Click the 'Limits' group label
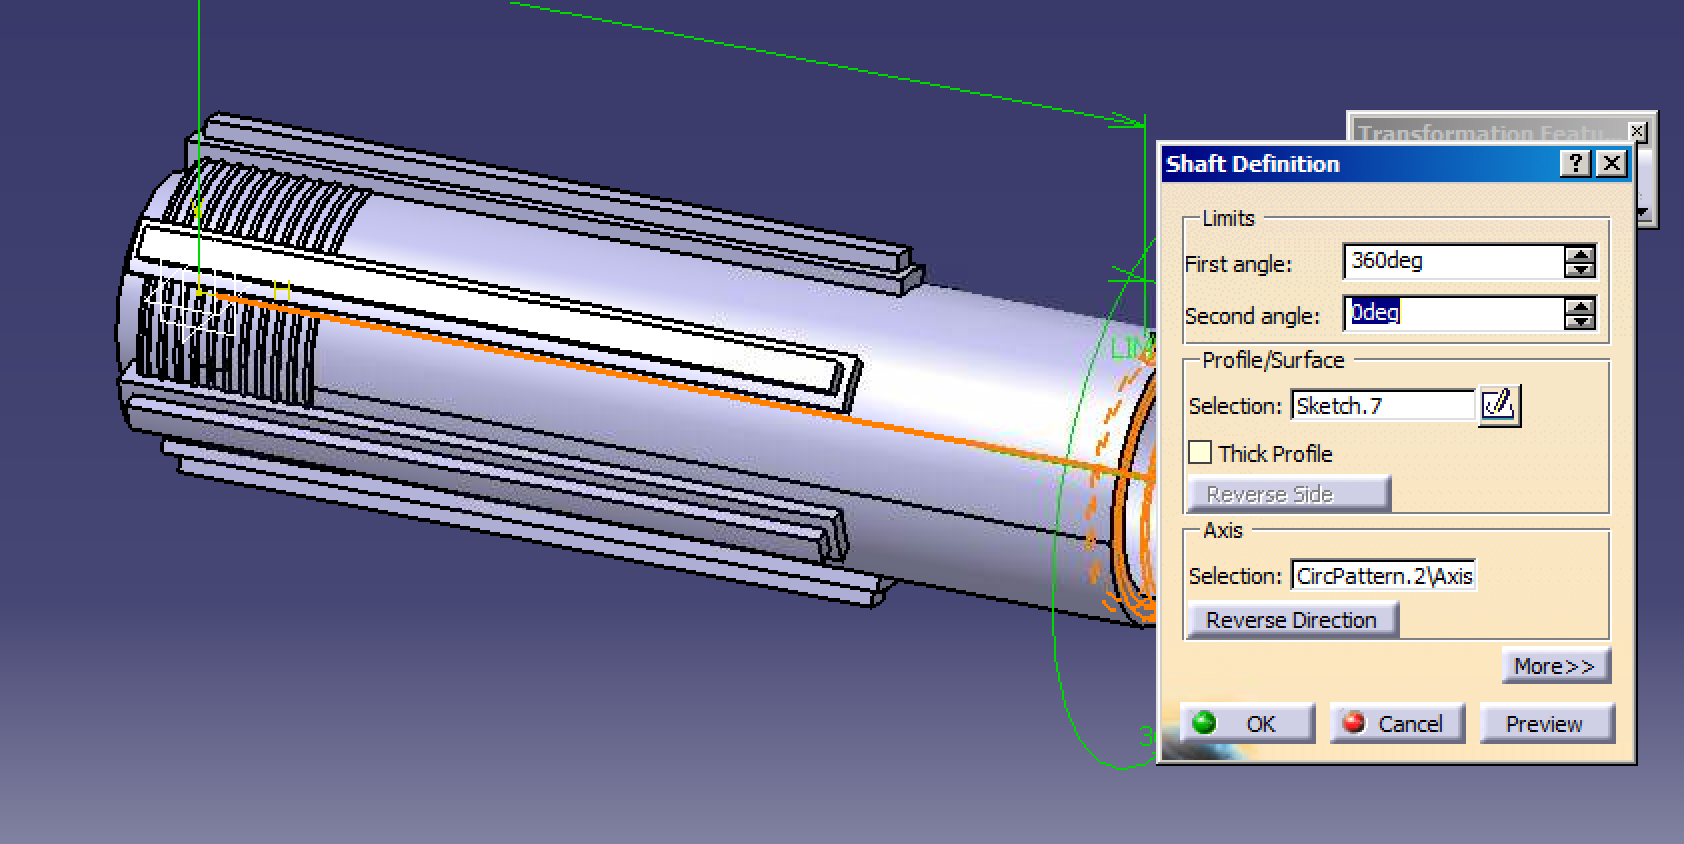Screen dimensions: 1684x844 coord(1228,218)
